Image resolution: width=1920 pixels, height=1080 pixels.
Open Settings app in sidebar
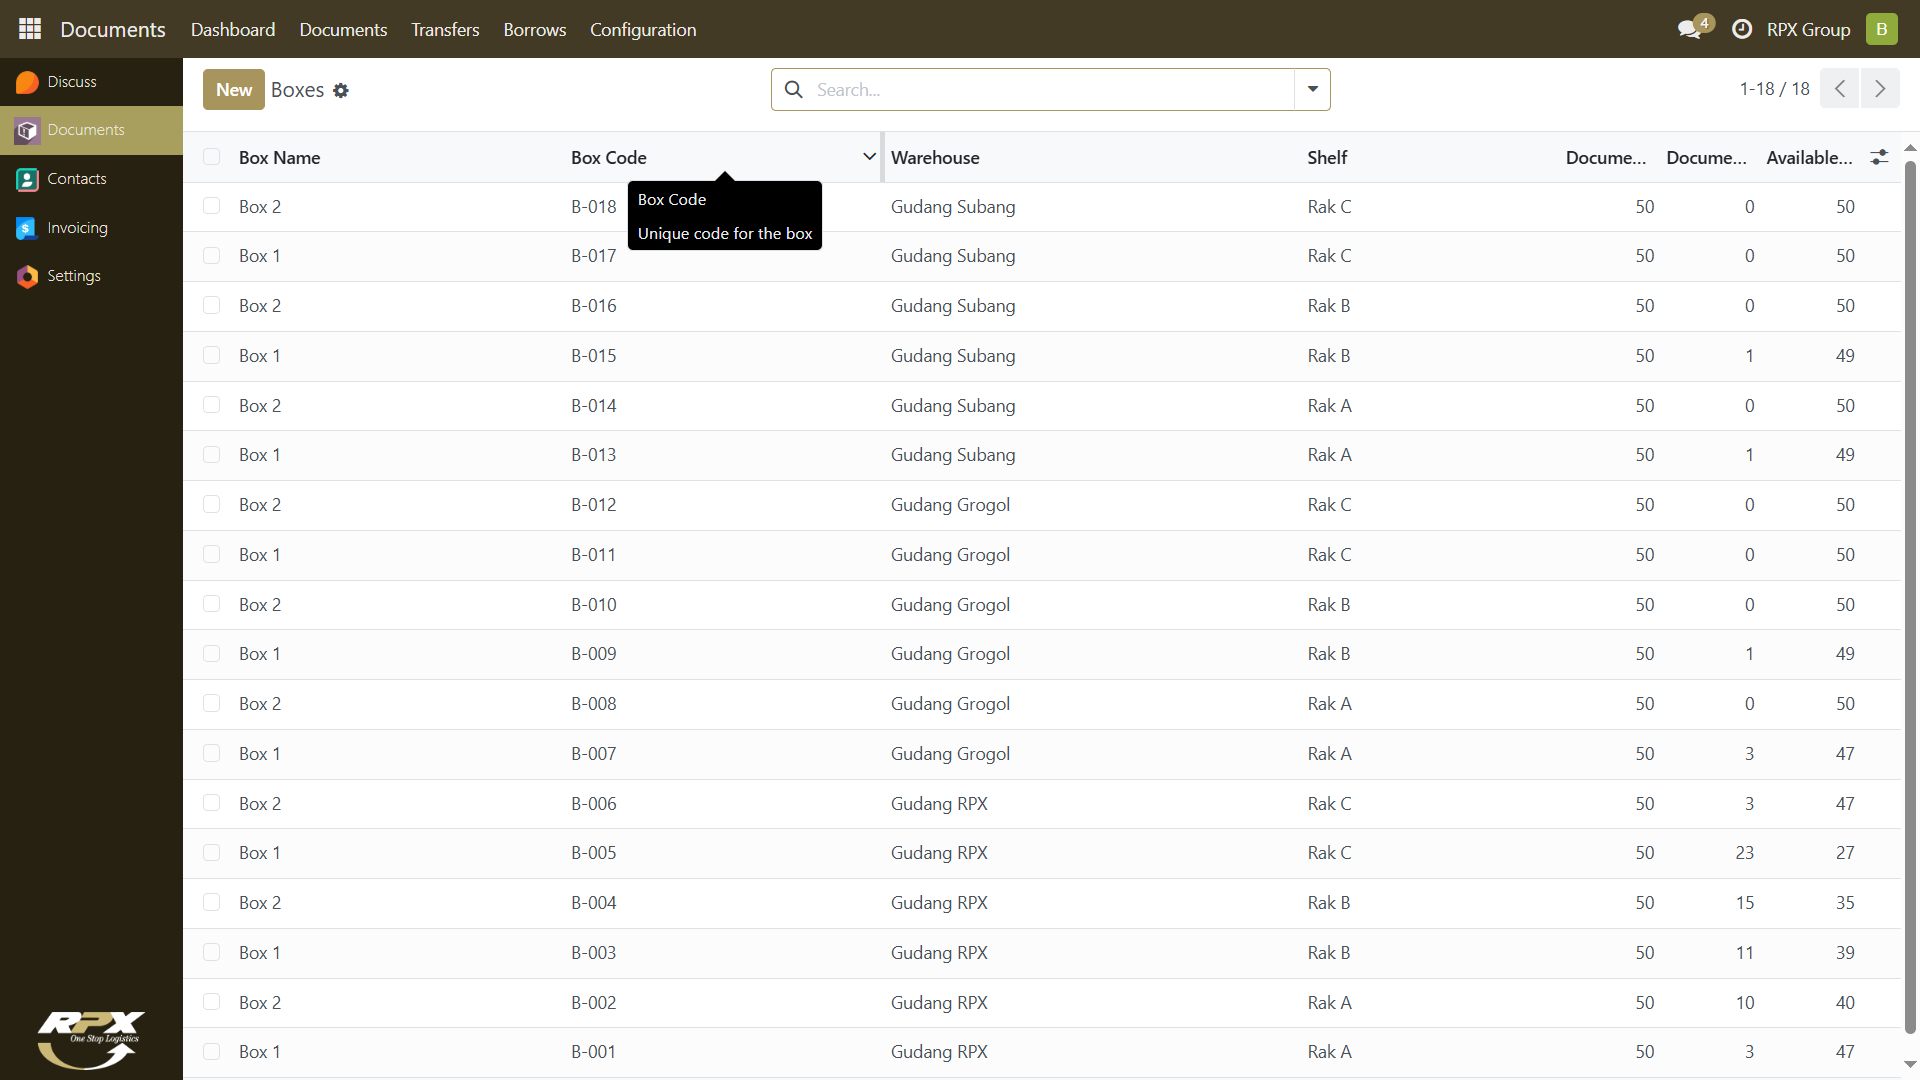tap(73, 276)
